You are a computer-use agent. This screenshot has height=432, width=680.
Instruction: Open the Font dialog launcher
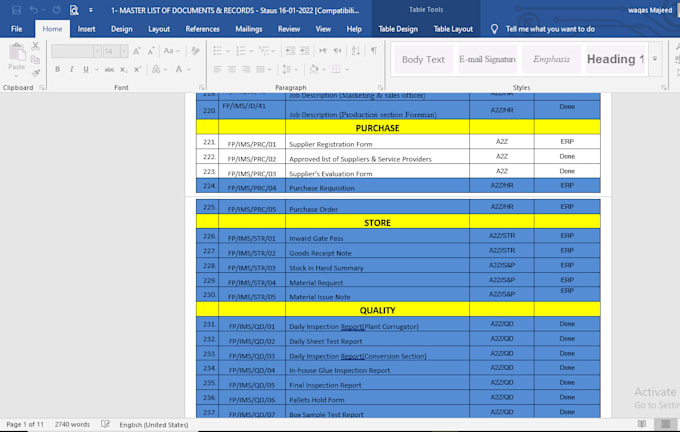(x=202, y=88)
